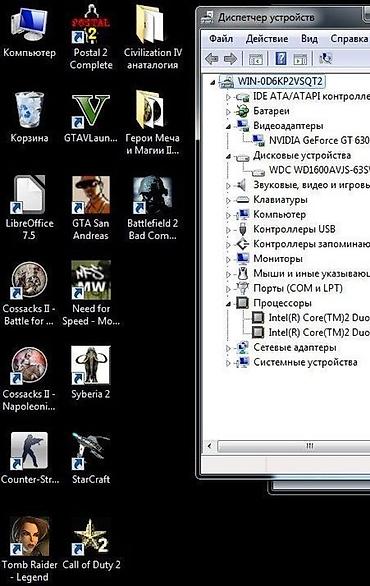Image resolution: width=370 pixels, height=586 pixels.
Task: Expand the Звуковые, видео и игровые node
Action: point(228,185)
